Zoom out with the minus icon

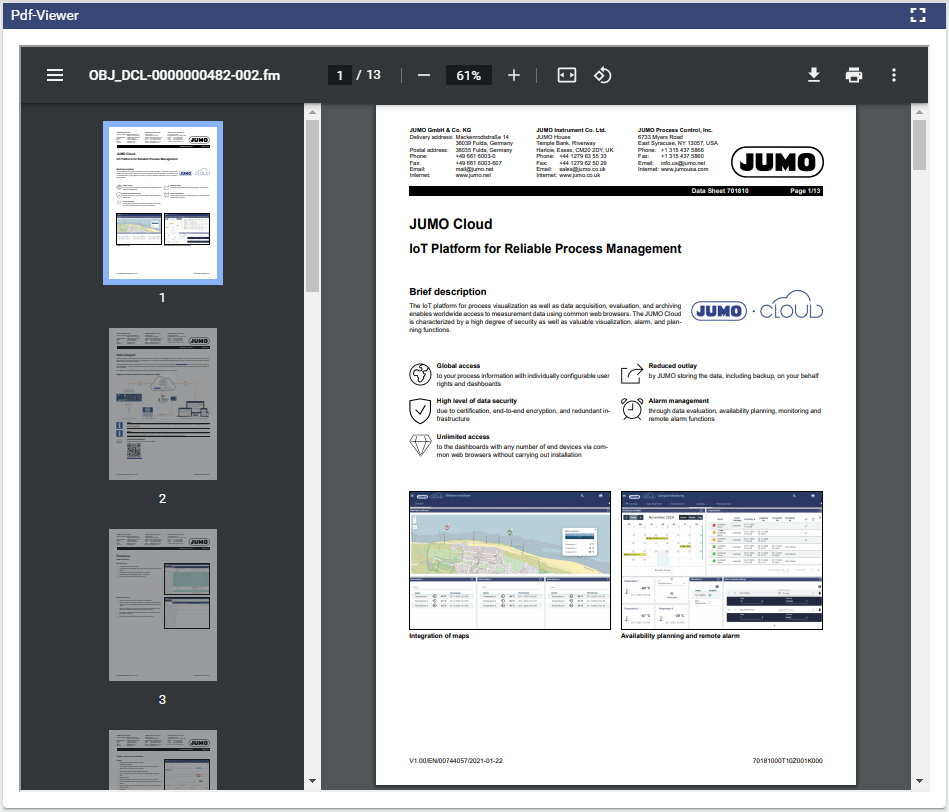(424, 76)
